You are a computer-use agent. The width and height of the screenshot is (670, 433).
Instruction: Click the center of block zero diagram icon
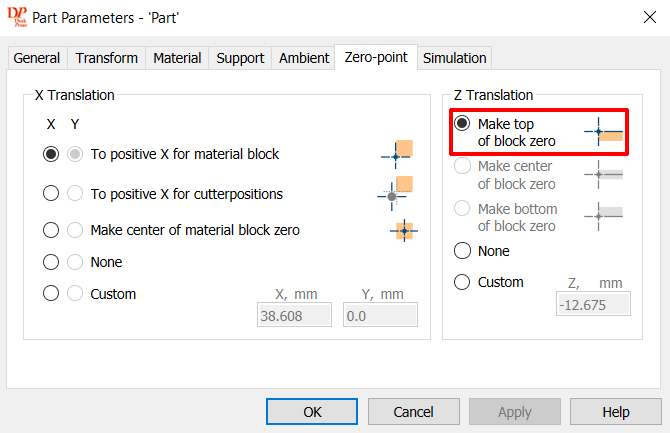click(603, 174)
